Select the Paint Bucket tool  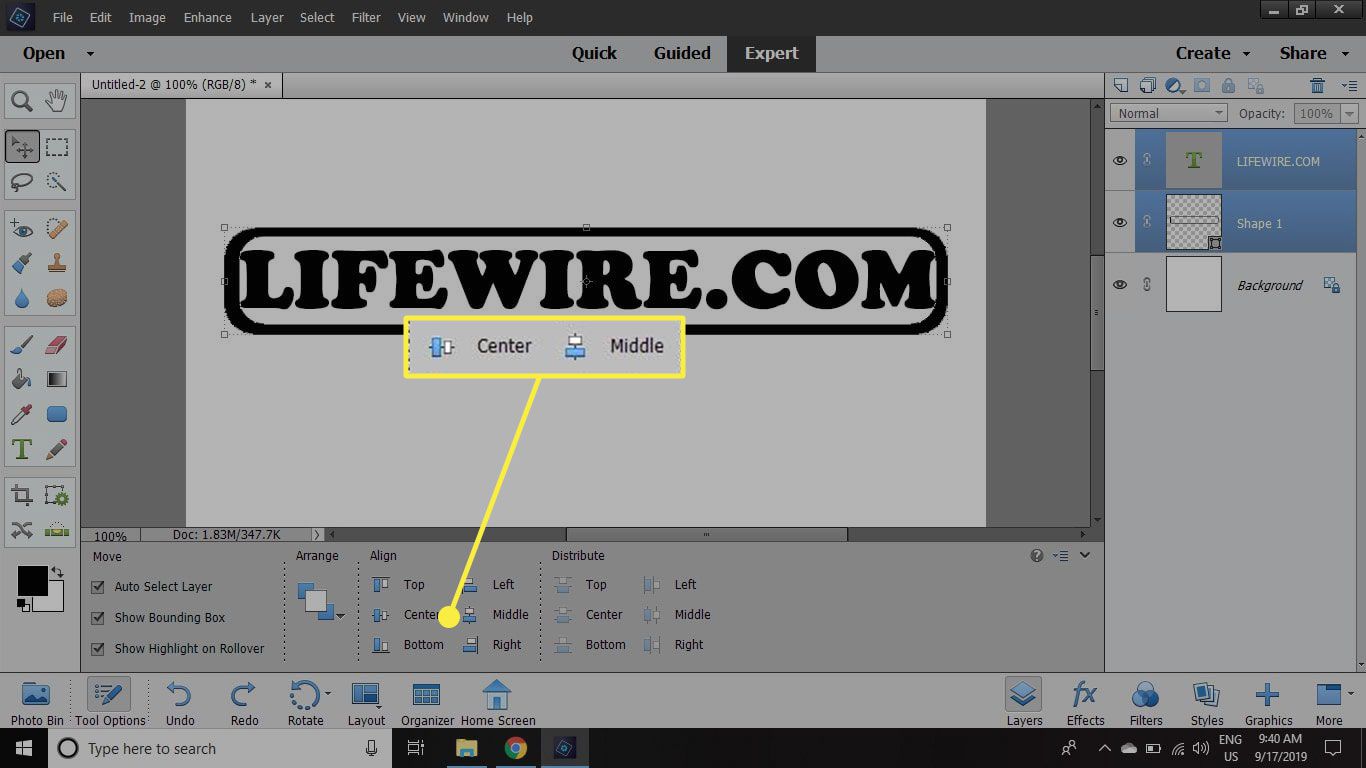click(x=22, y=380)
